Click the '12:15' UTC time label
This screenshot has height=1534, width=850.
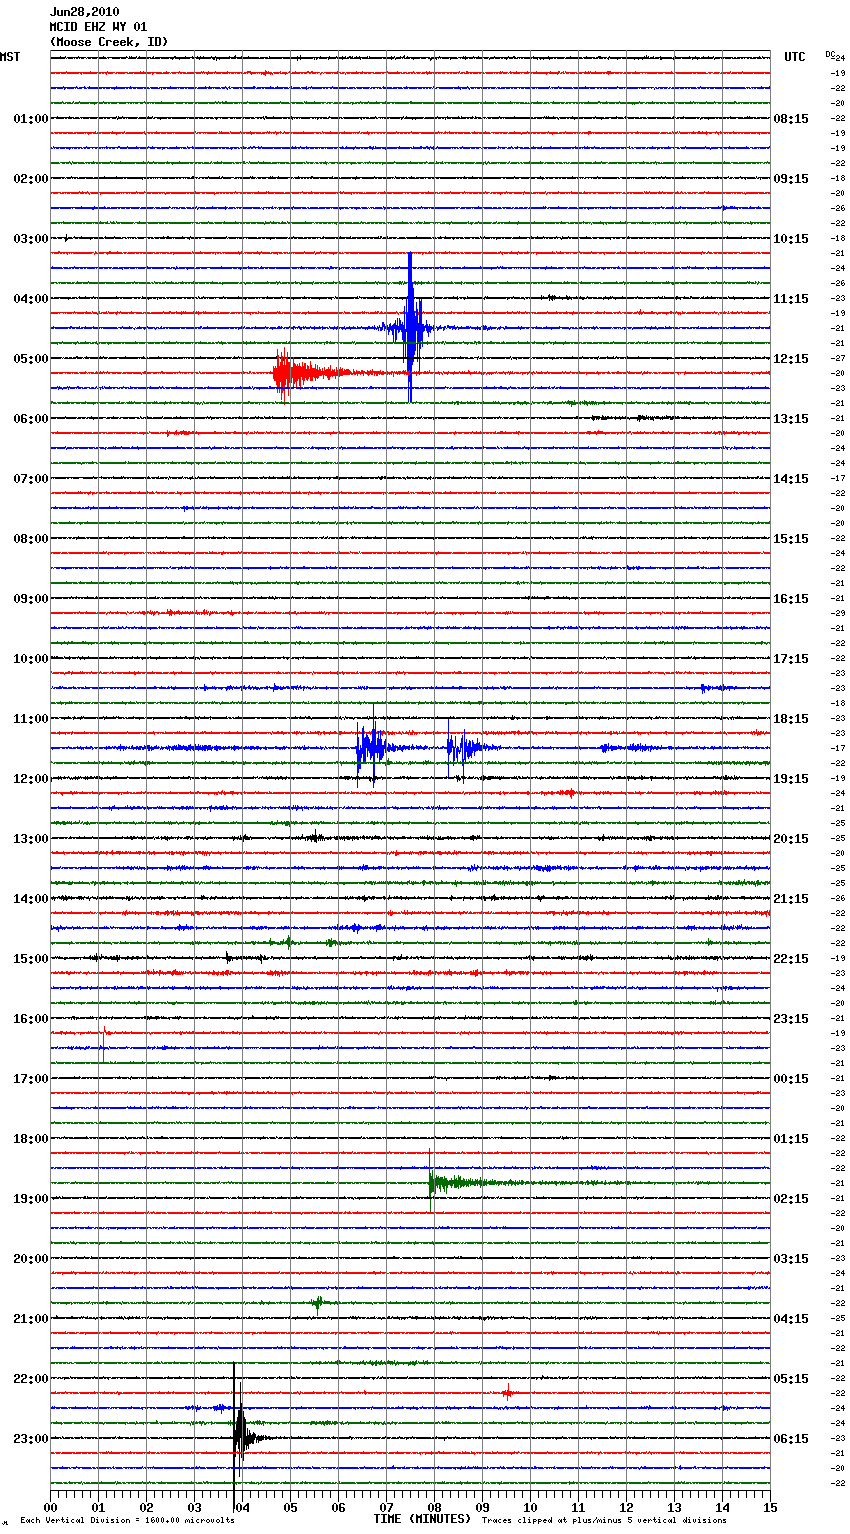(791, 359)
